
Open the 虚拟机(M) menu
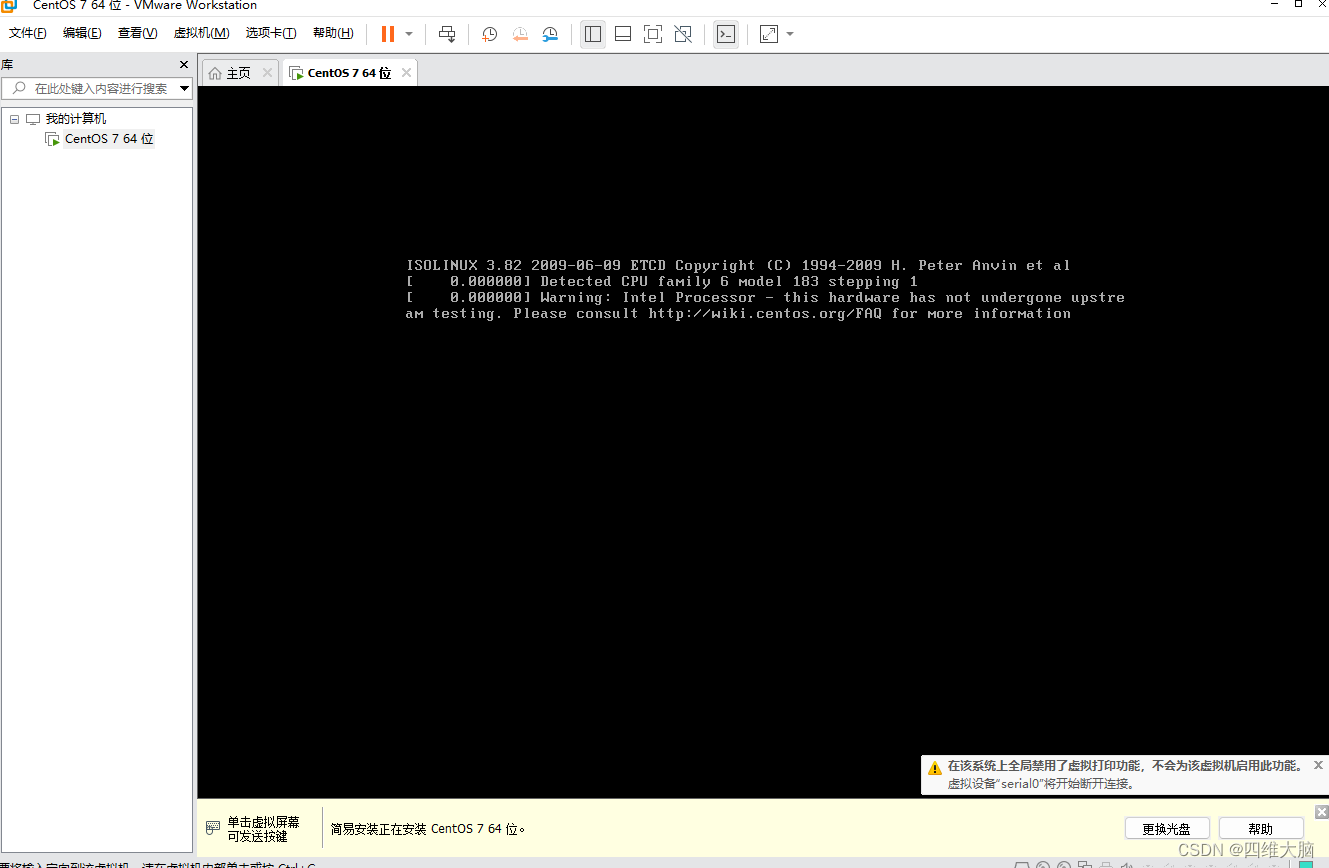200,32
